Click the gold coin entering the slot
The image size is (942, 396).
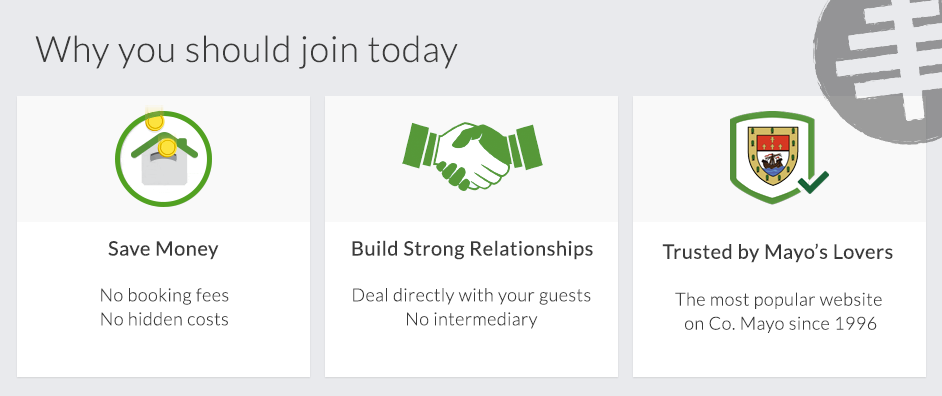pyautogui.click(x=167, y=146)
